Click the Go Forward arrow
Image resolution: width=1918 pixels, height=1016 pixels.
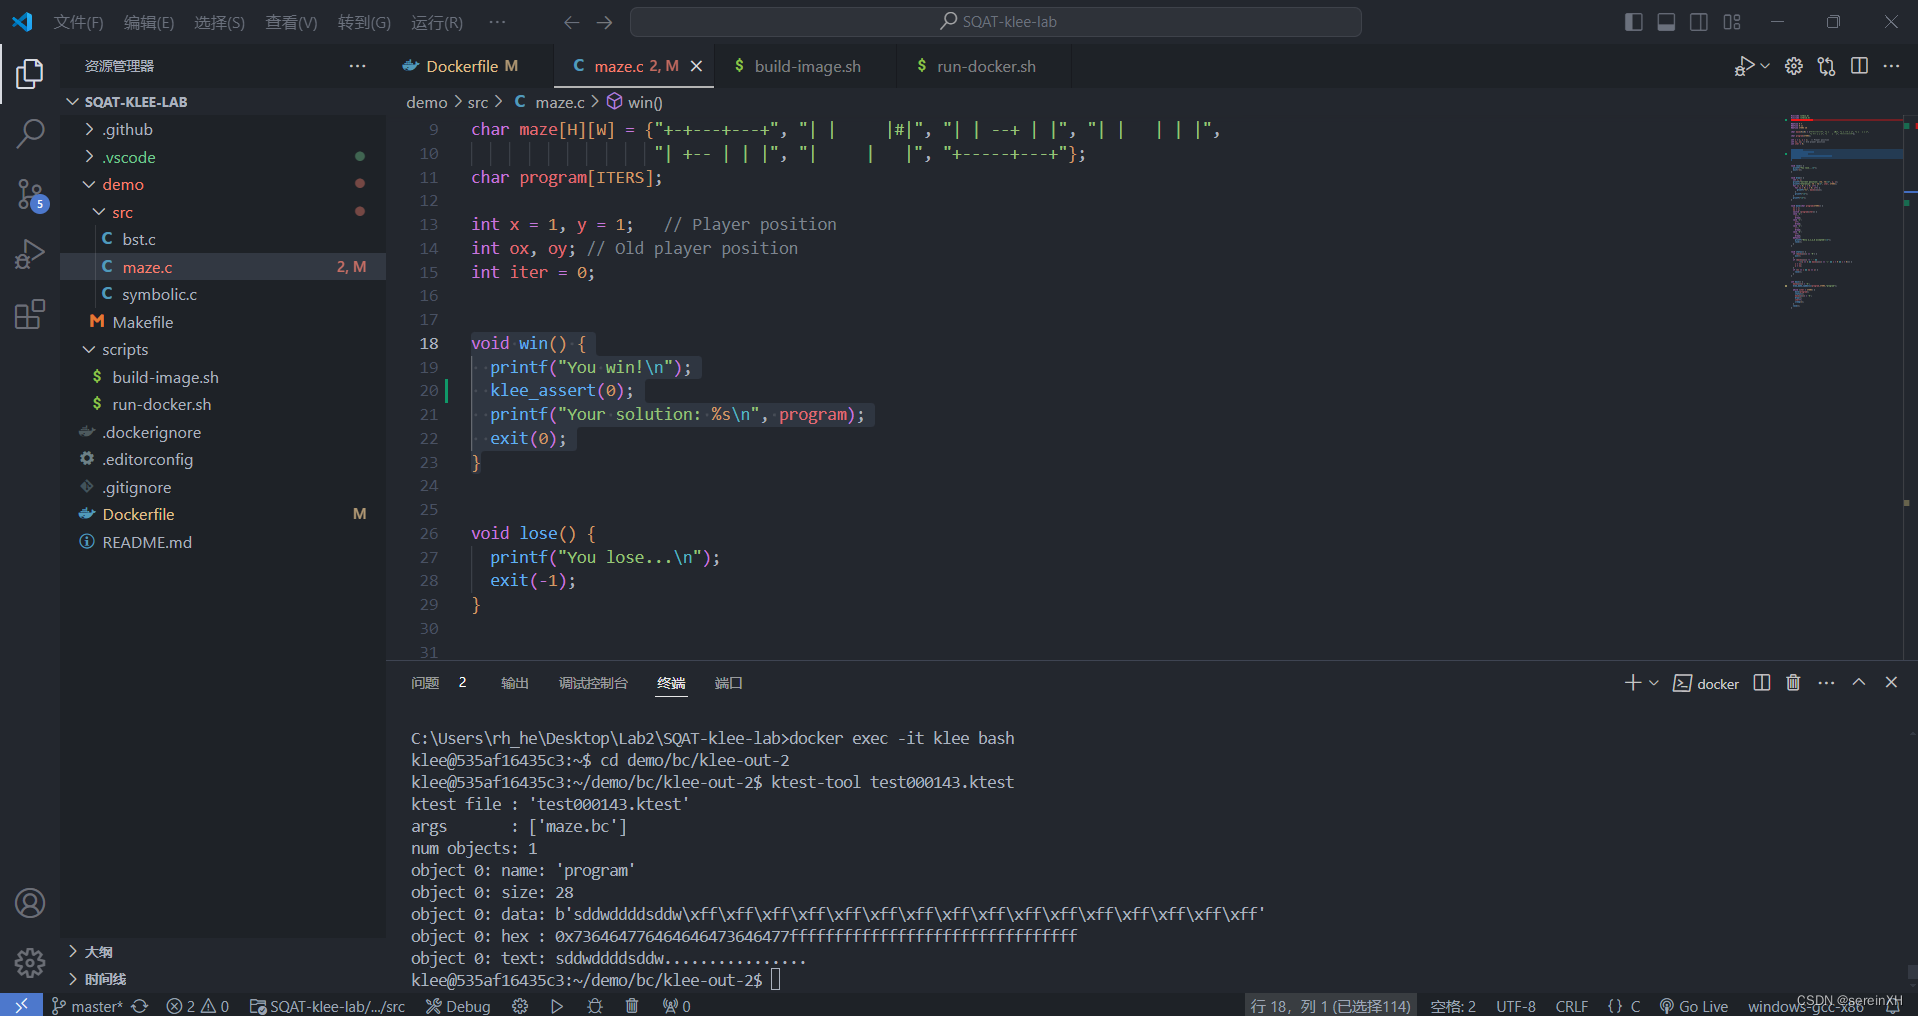(x=605, y=22)
